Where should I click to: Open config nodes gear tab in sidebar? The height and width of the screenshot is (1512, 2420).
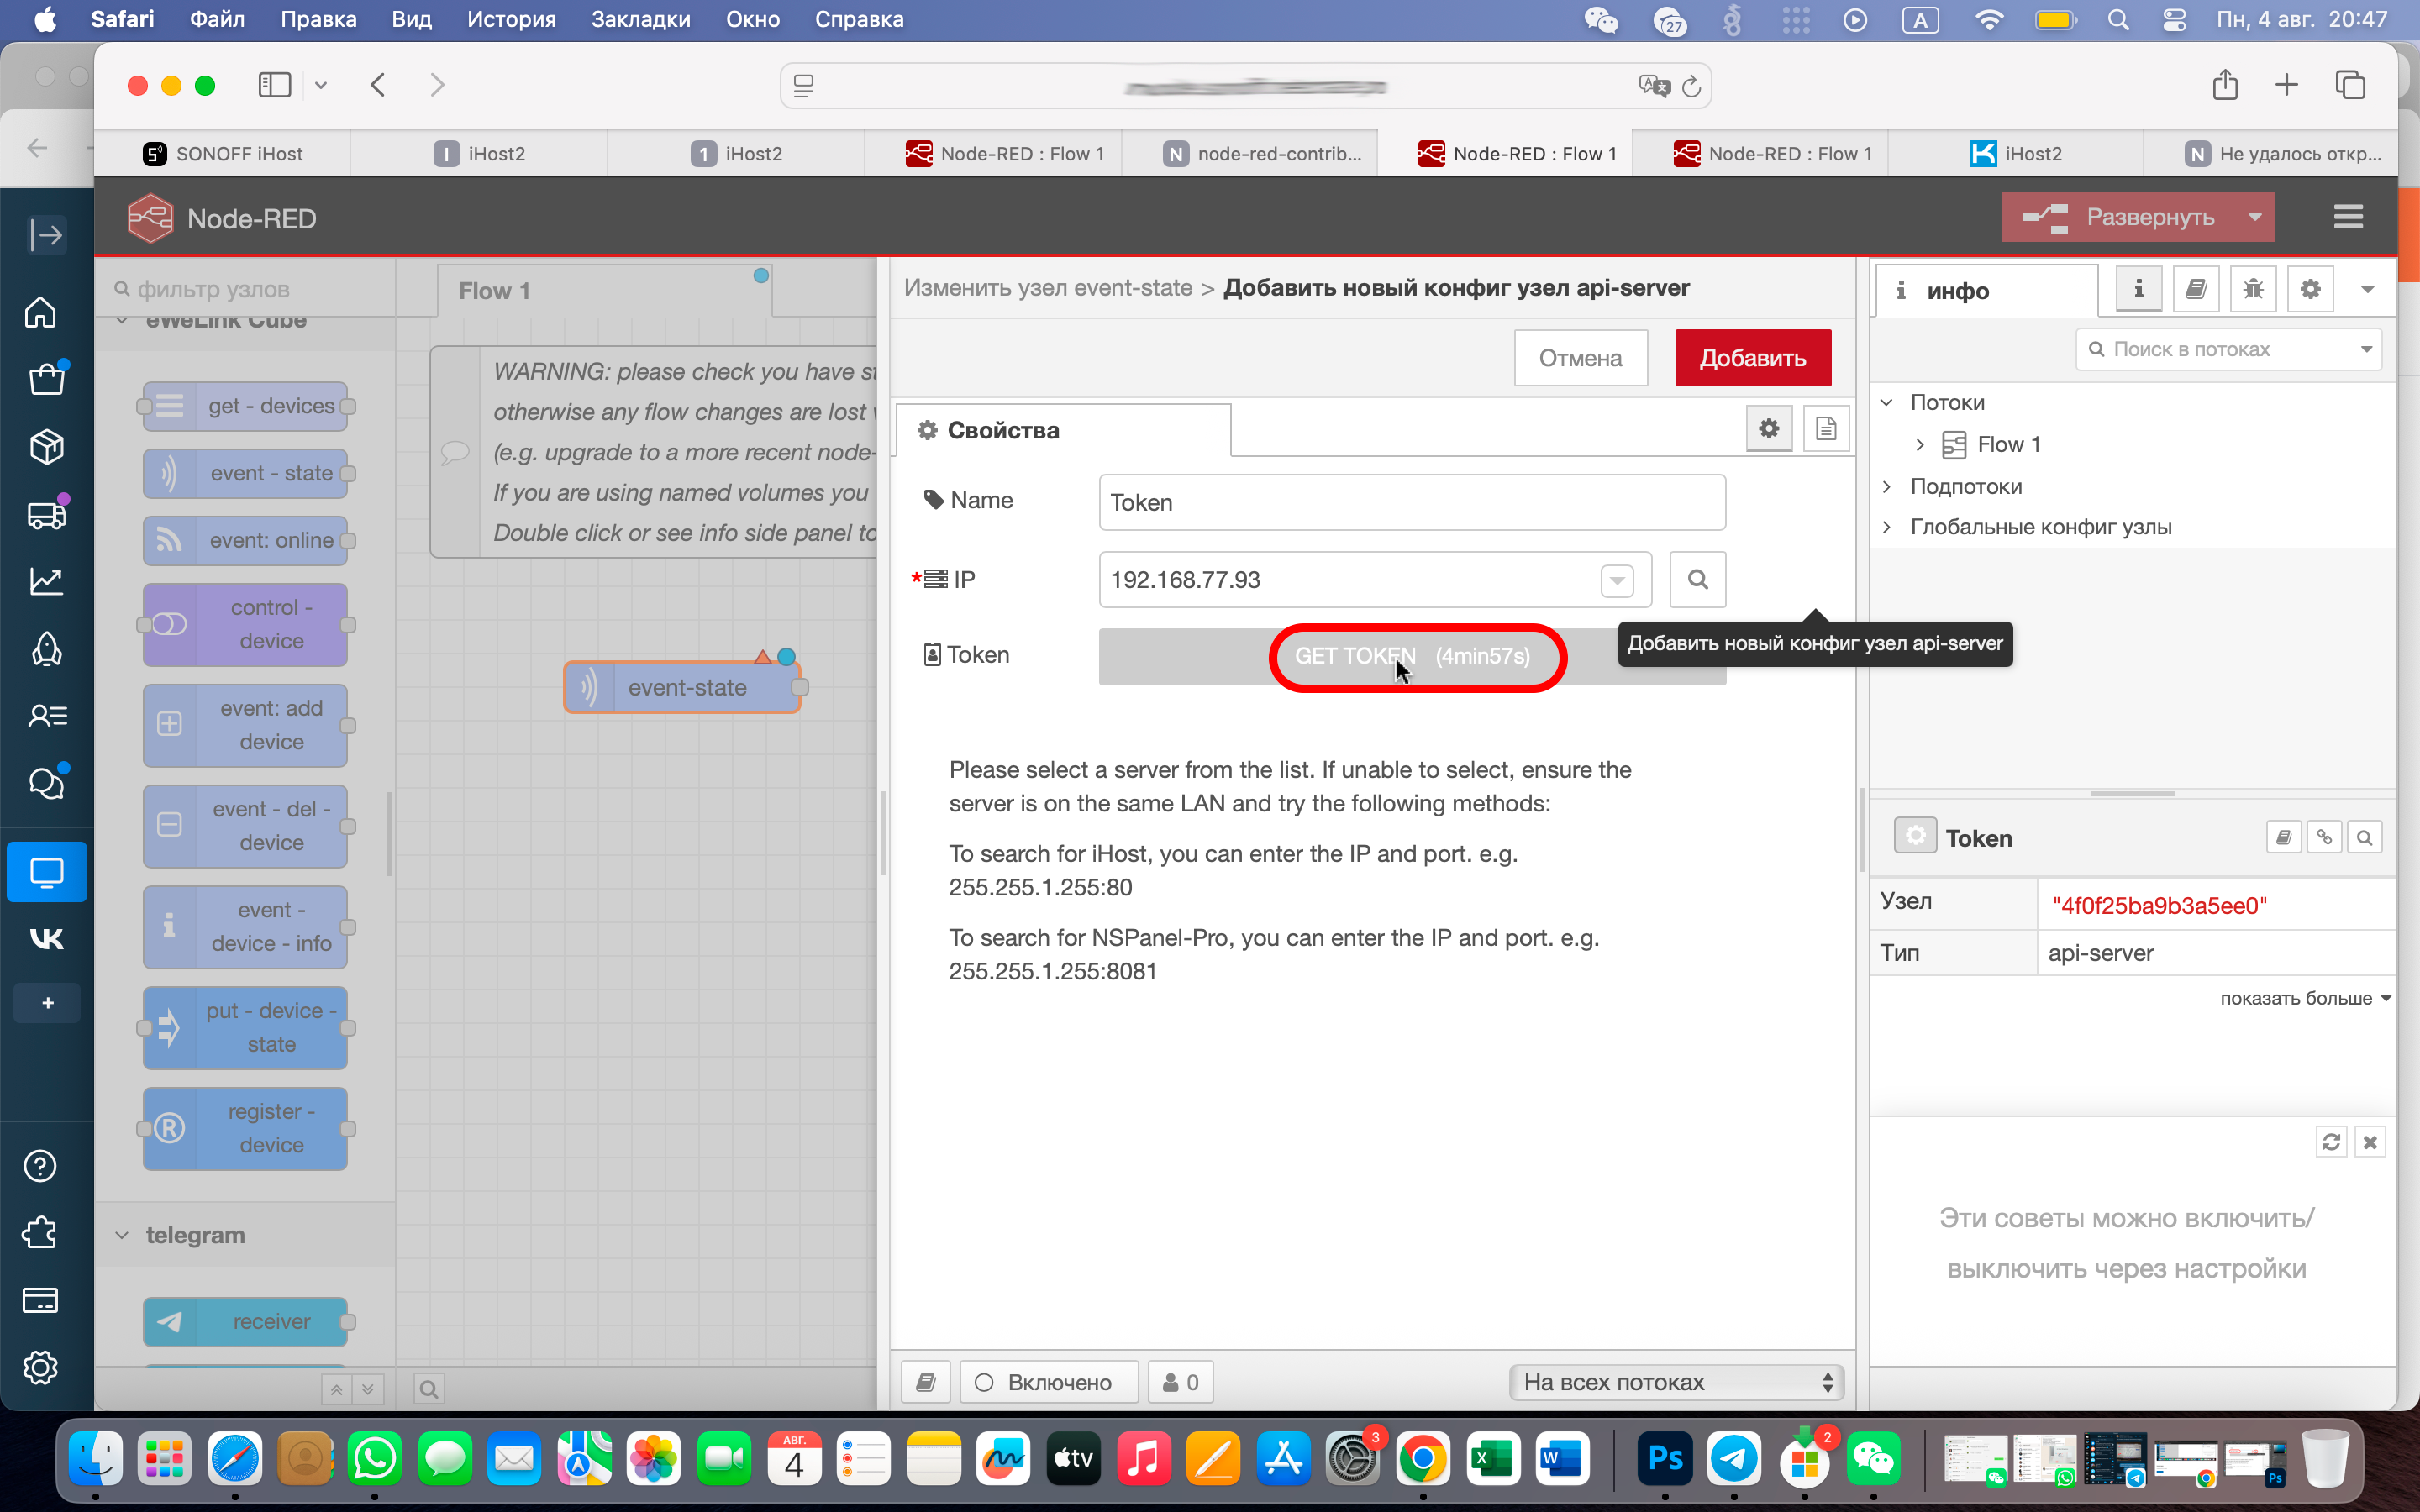point(2309,289)
